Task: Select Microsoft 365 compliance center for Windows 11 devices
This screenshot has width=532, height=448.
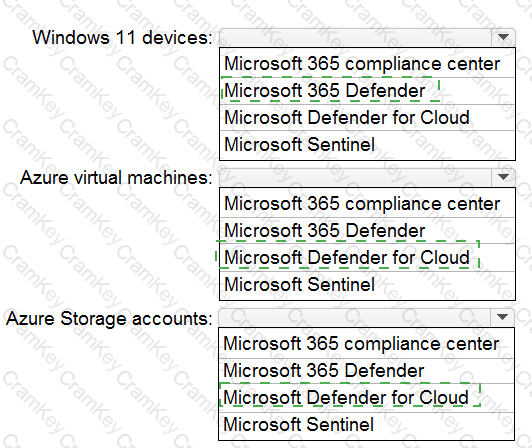Action: pos(367,63)
